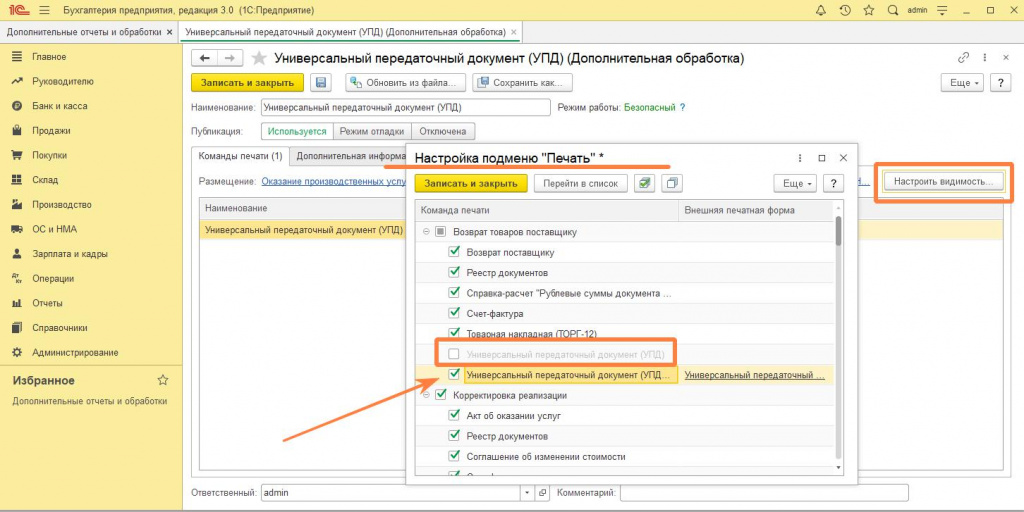Open favorites star icon in title bar

pyautogui.click(x=869, y=10)
